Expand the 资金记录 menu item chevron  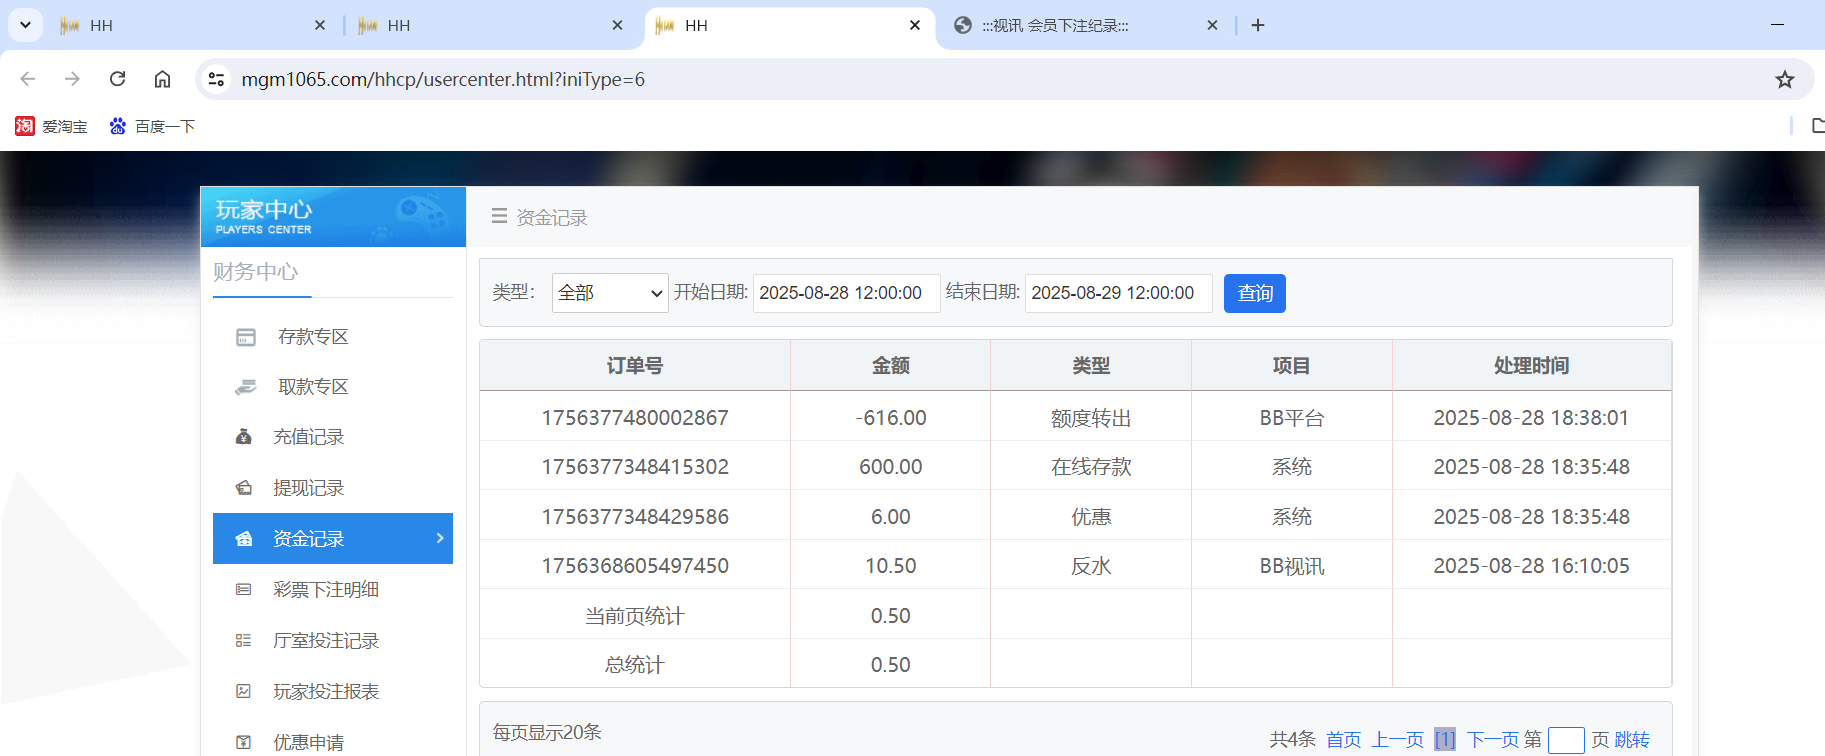[440, 538]
